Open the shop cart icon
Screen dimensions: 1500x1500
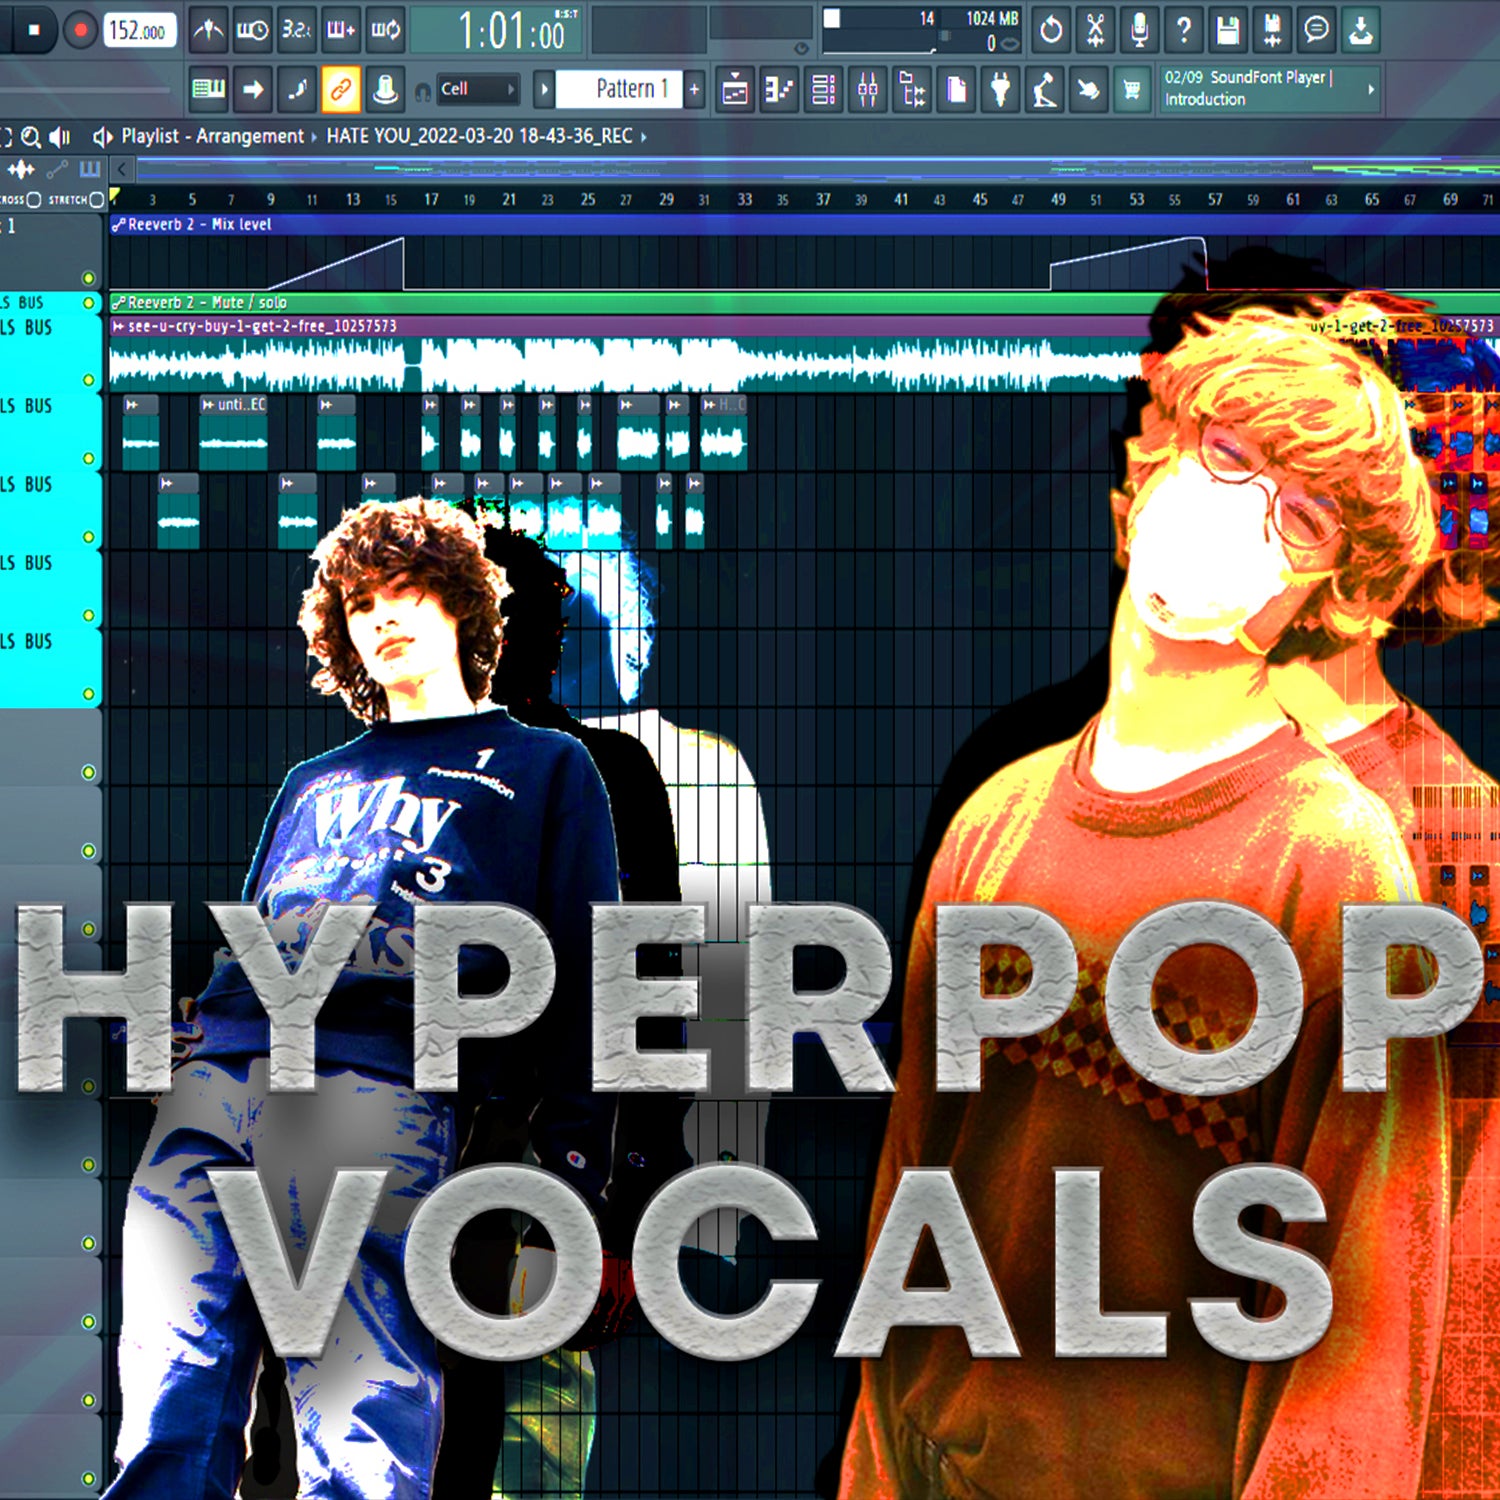point(1130,89)
